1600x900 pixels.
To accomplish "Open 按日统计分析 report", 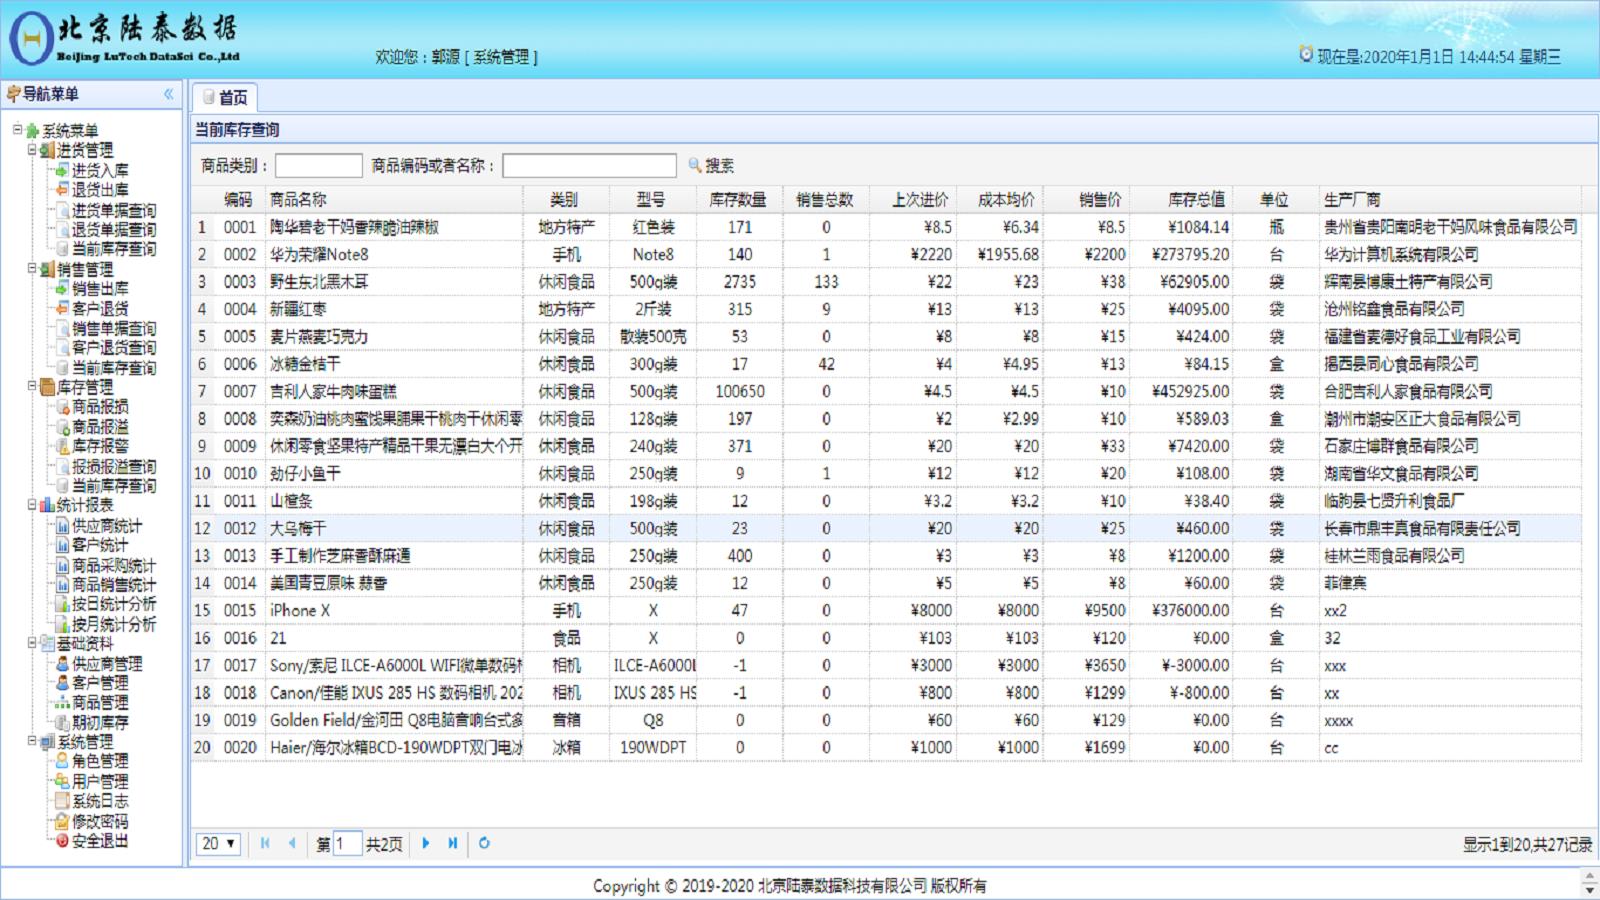I will coord(114,604).
